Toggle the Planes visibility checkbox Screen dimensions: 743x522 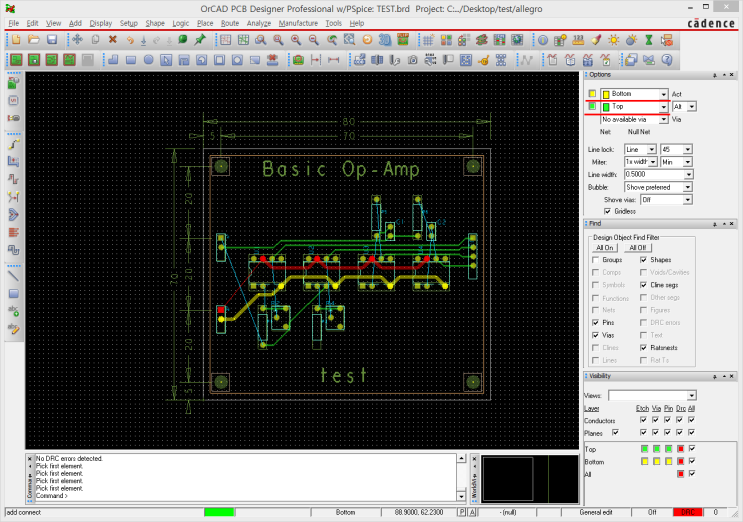[615, 432]
